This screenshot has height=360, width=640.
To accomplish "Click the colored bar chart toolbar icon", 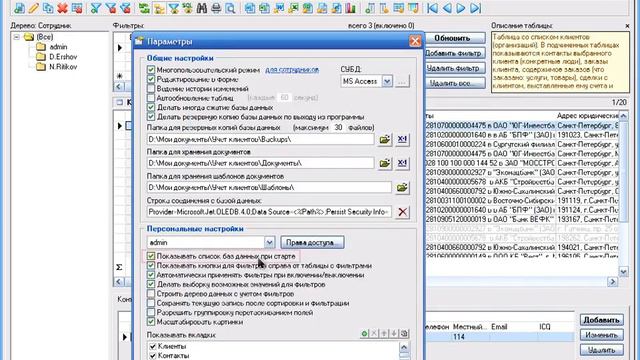I will pyautogui.click(x=350, y=8).
